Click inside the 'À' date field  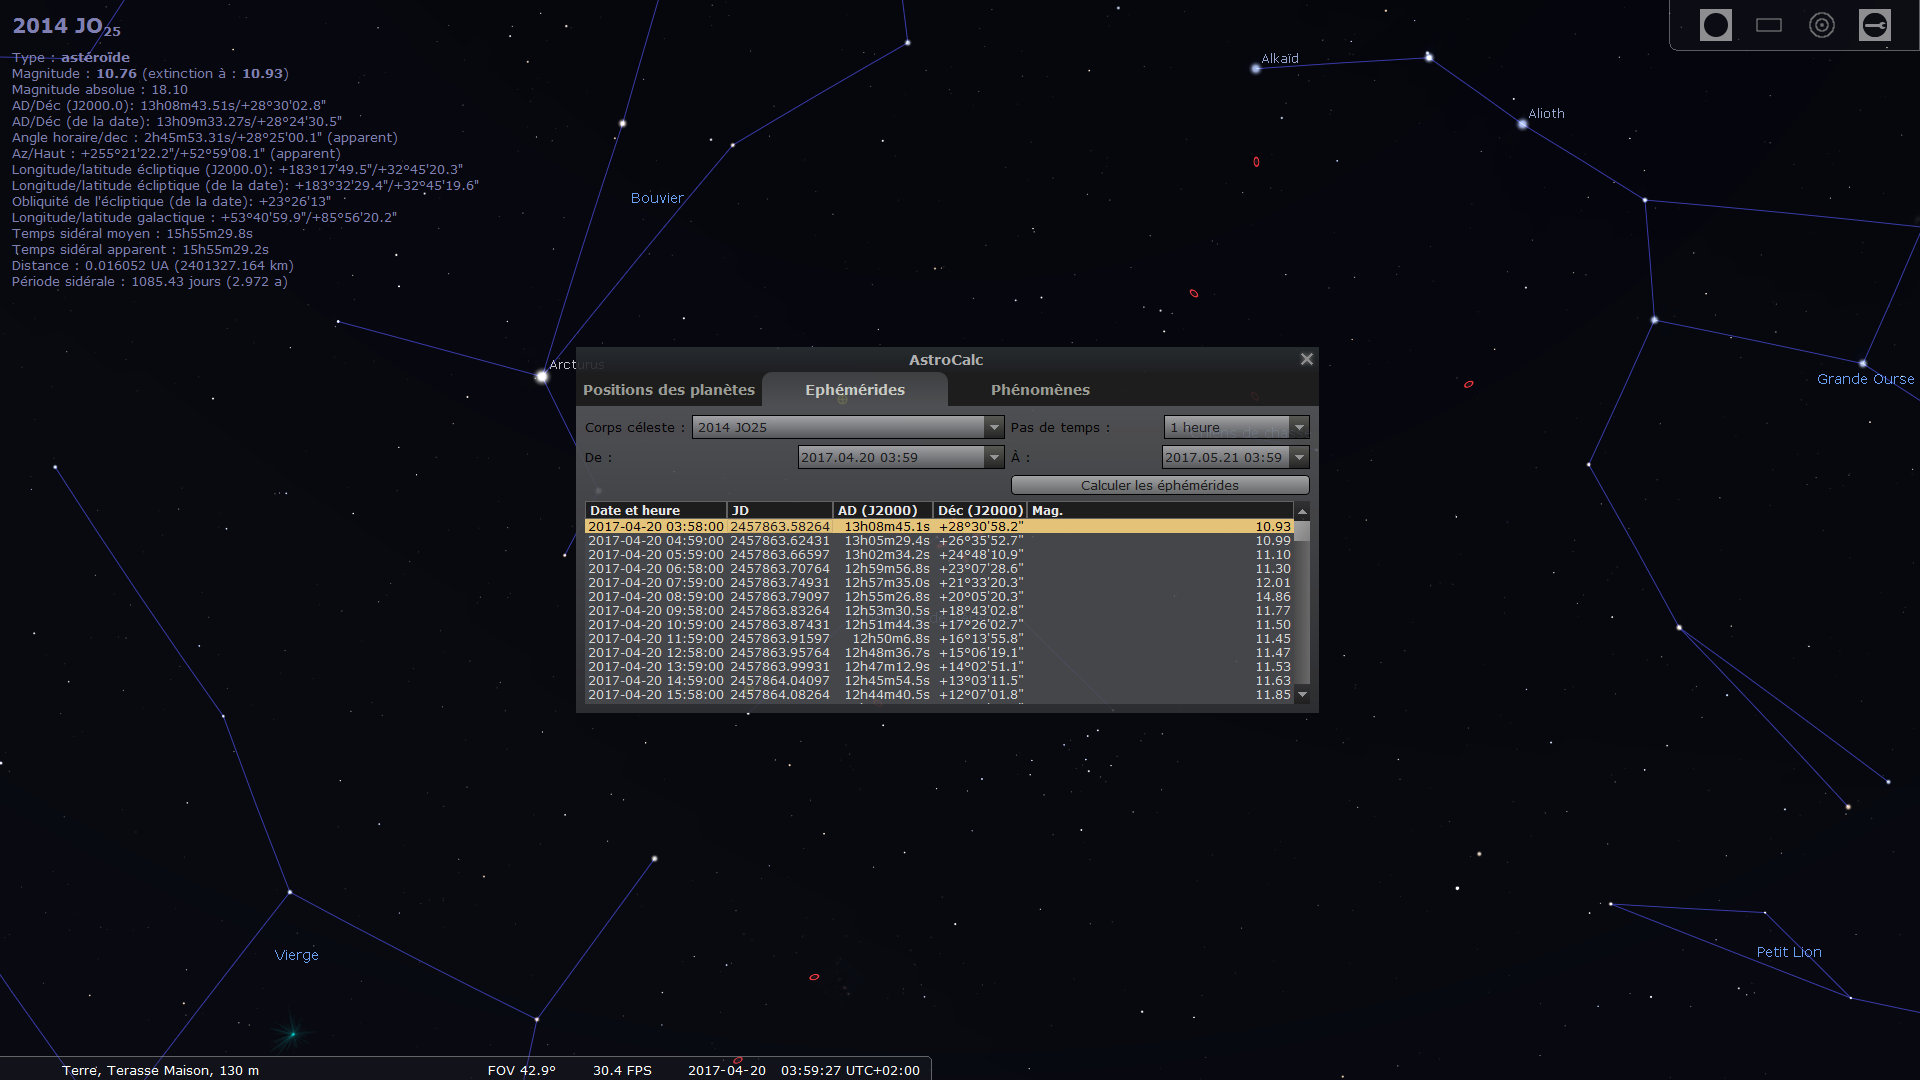click(x=1225, y=457)
